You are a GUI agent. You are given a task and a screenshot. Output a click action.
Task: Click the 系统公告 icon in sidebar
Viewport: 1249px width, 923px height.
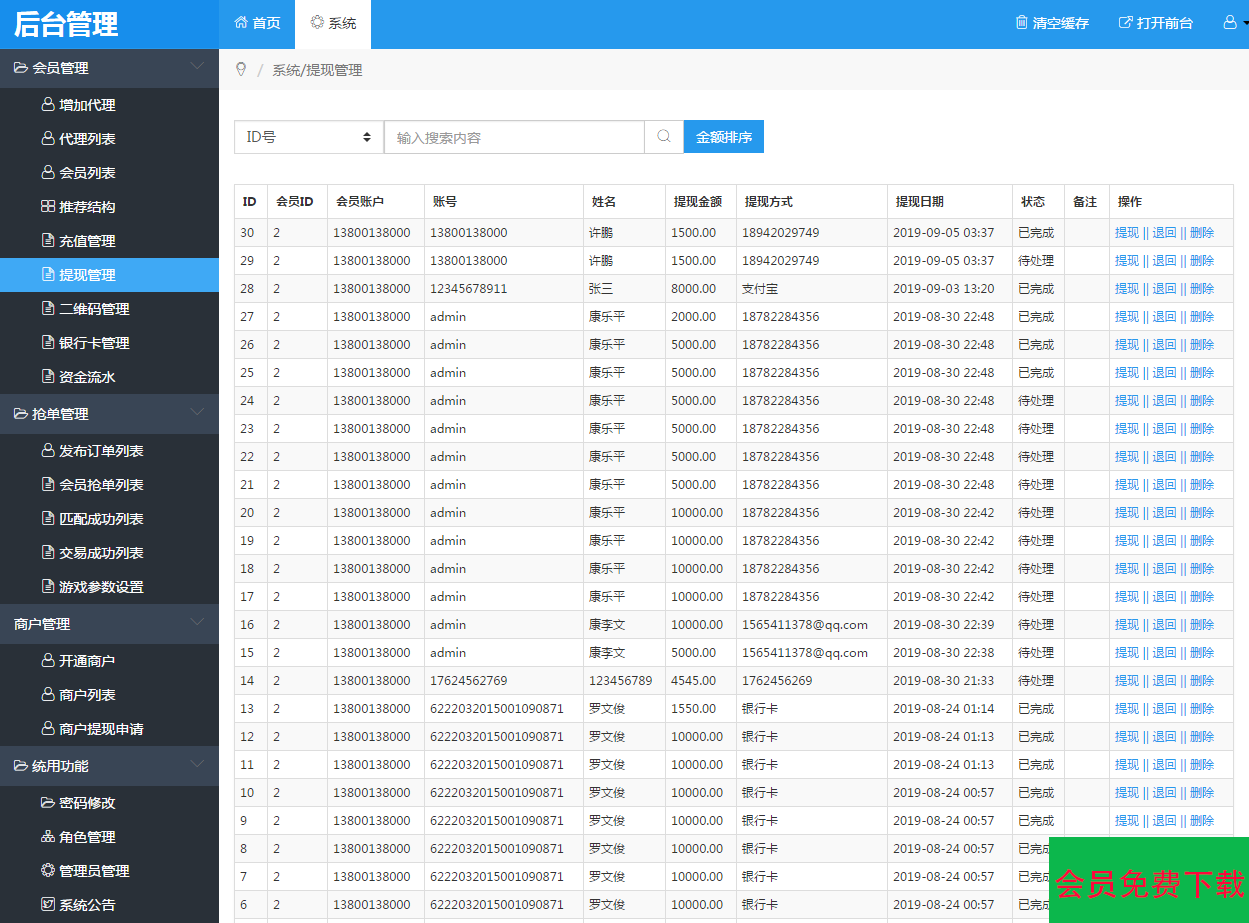pos(47,905)
